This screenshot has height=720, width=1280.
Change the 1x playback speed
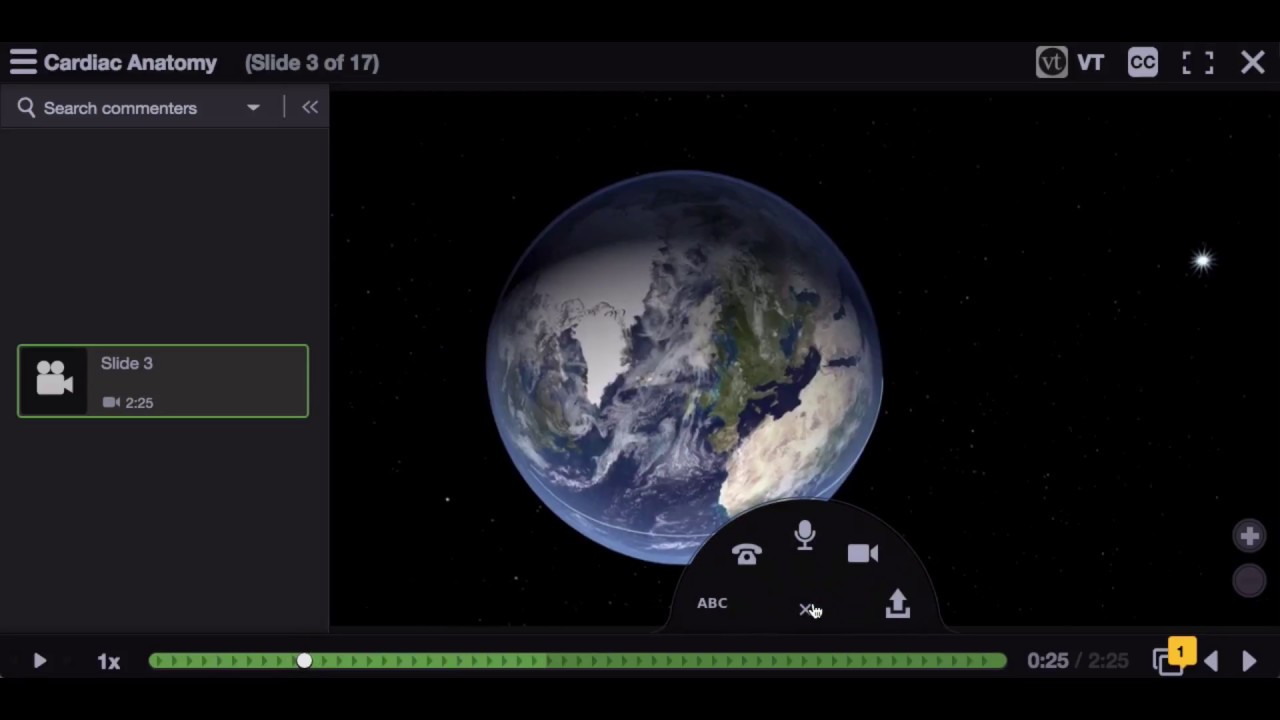click(109, 661)
